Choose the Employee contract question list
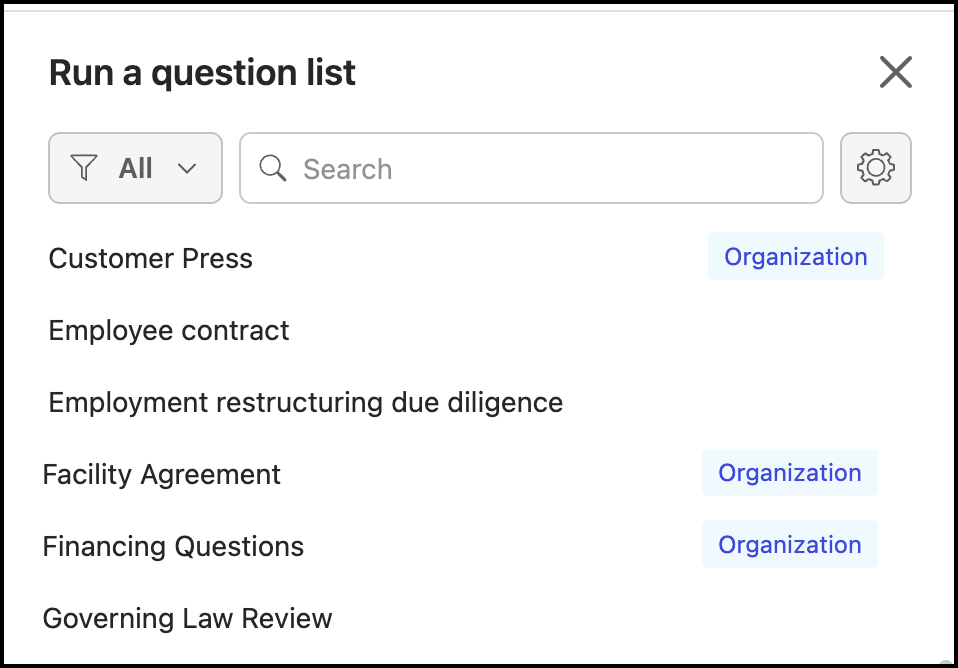The height and width of the screenshot is (668, 958). pyautogui.click(x=169, y=330)
